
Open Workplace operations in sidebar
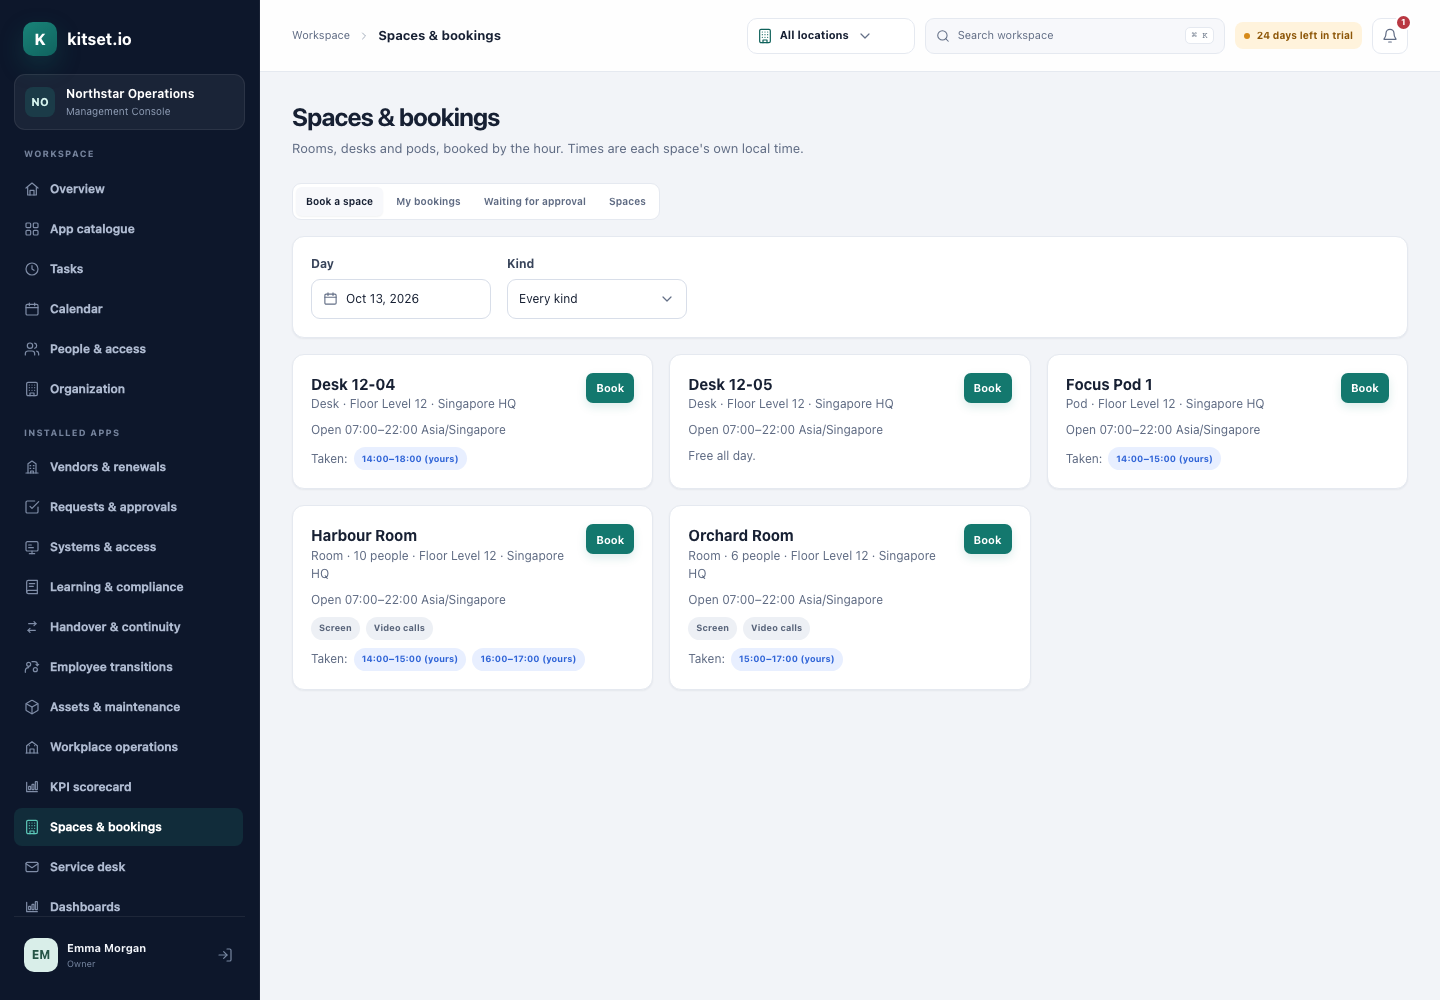point(128,747)
